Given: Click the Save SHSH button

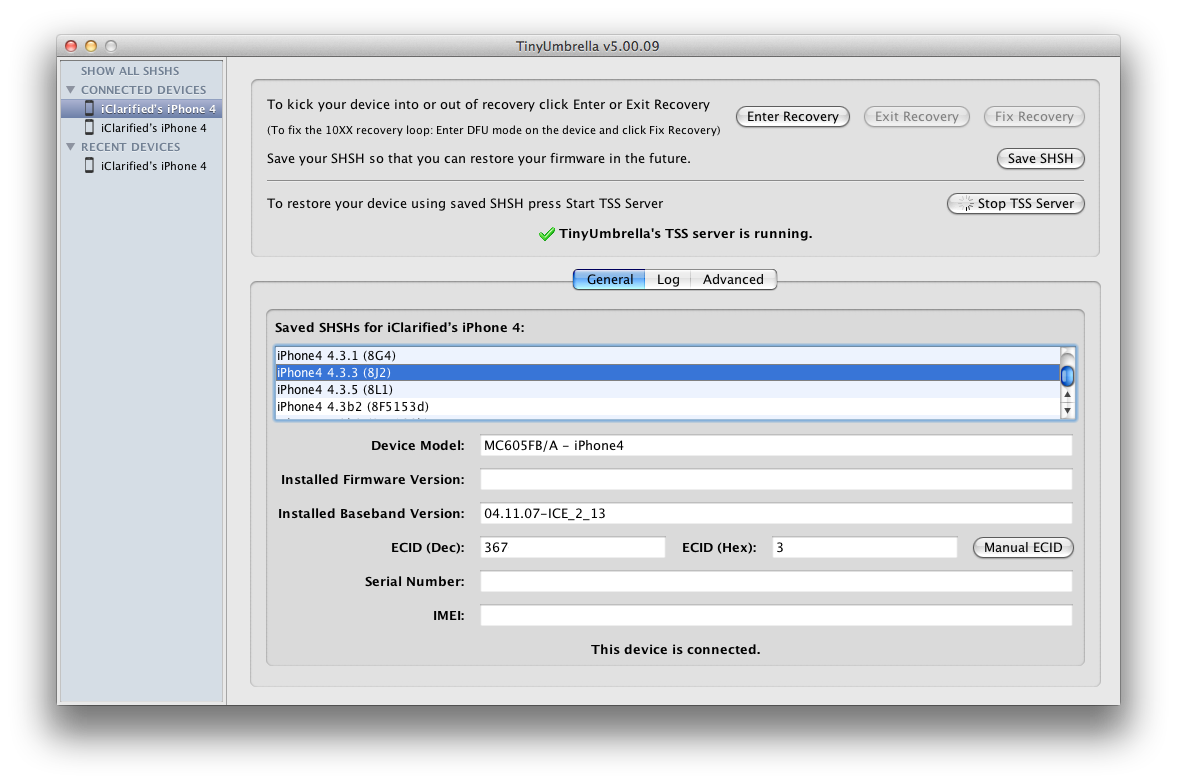Looking at the screenshot, I should pos(1040,159).
